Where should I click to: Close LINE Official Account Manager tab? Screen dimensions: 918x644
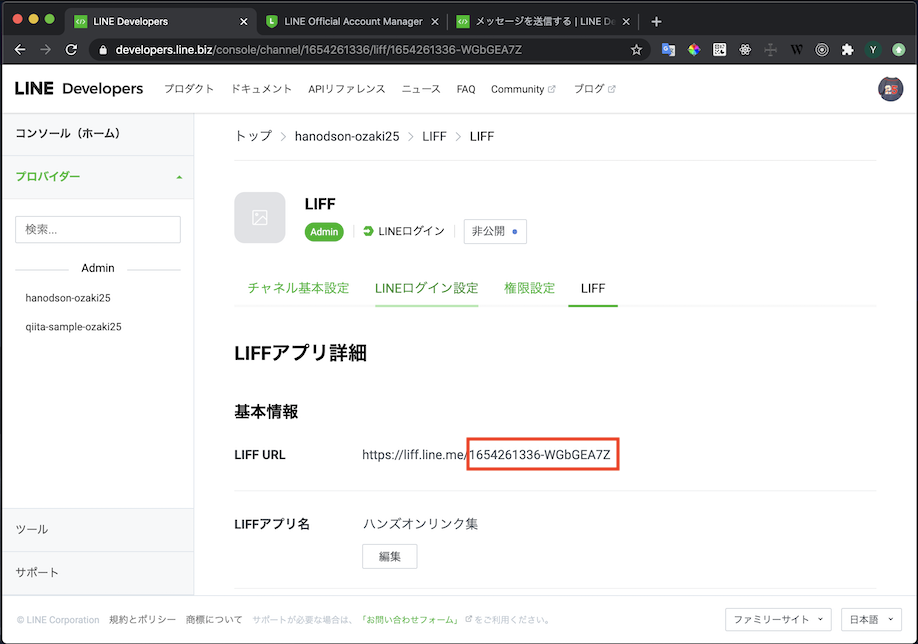pyautogui.click(x=435, y=22)
